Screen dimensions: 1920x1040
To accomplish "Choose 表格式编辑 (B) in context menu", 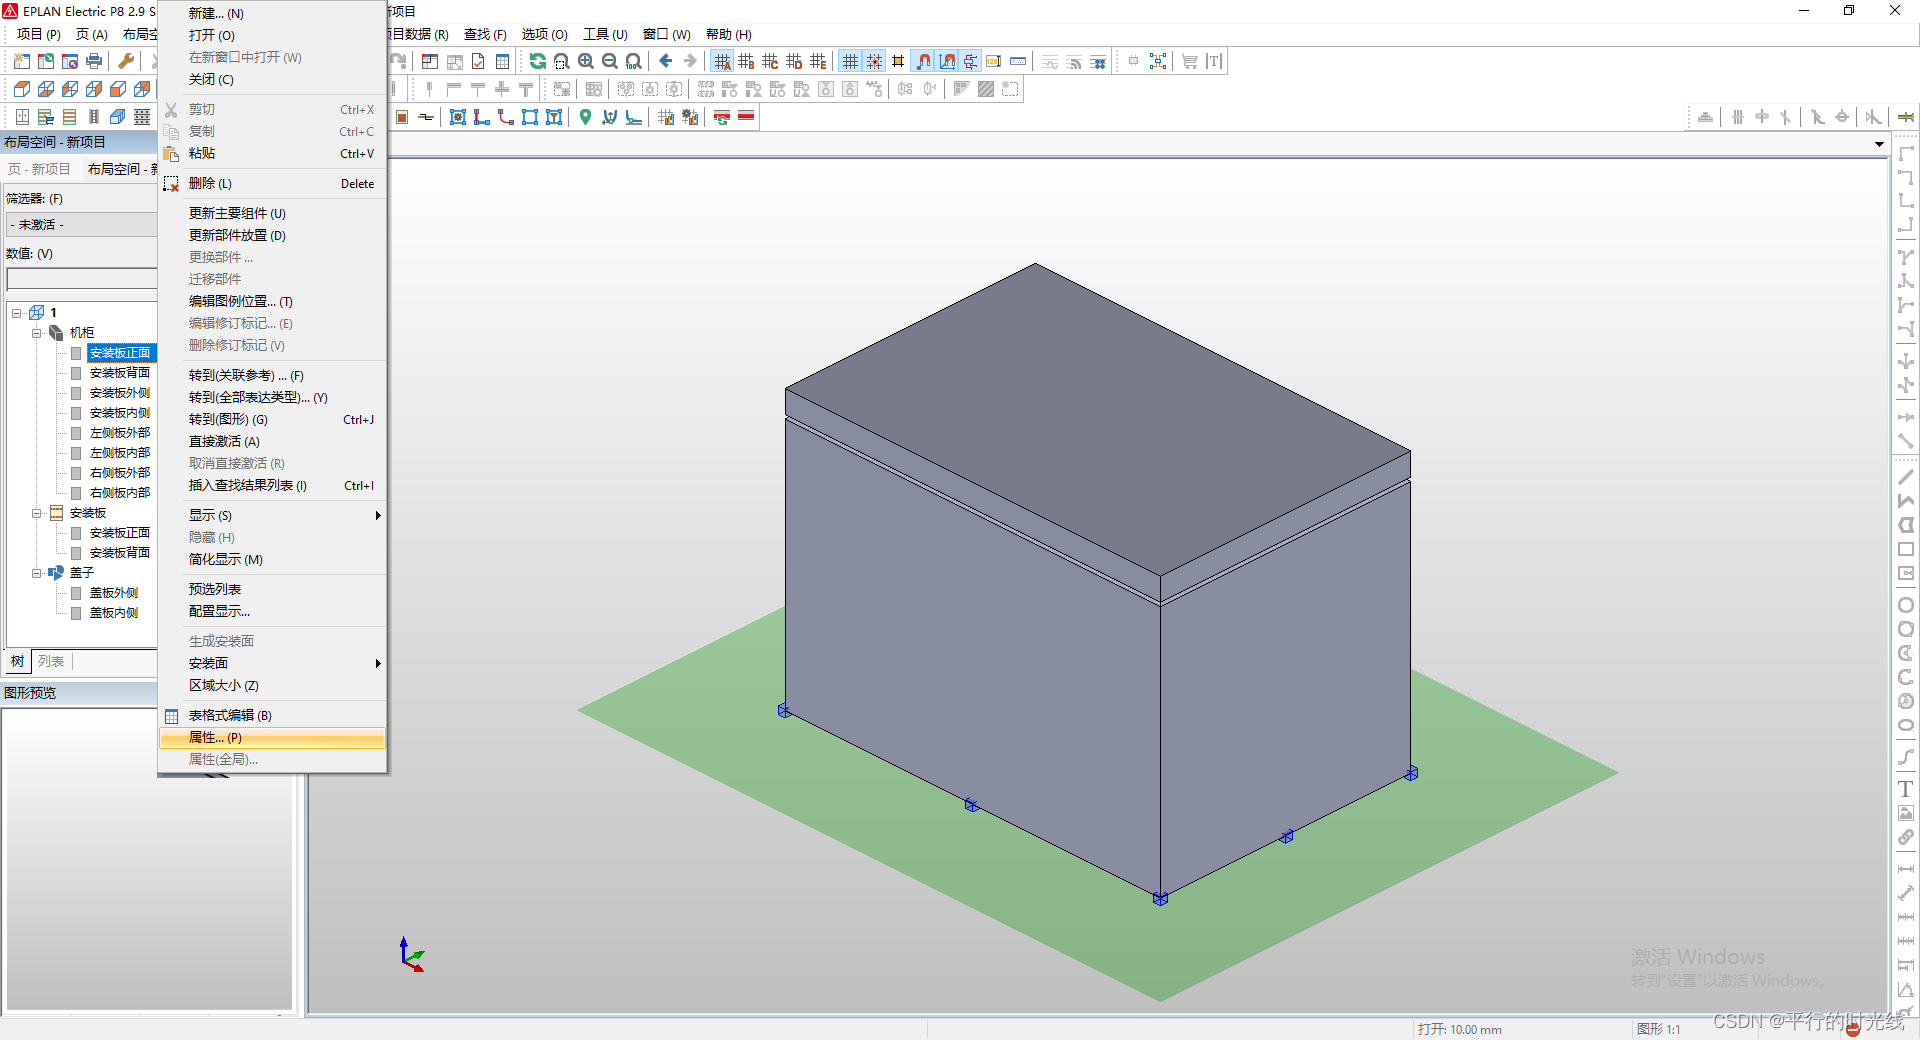I will [x=272, y=715].
